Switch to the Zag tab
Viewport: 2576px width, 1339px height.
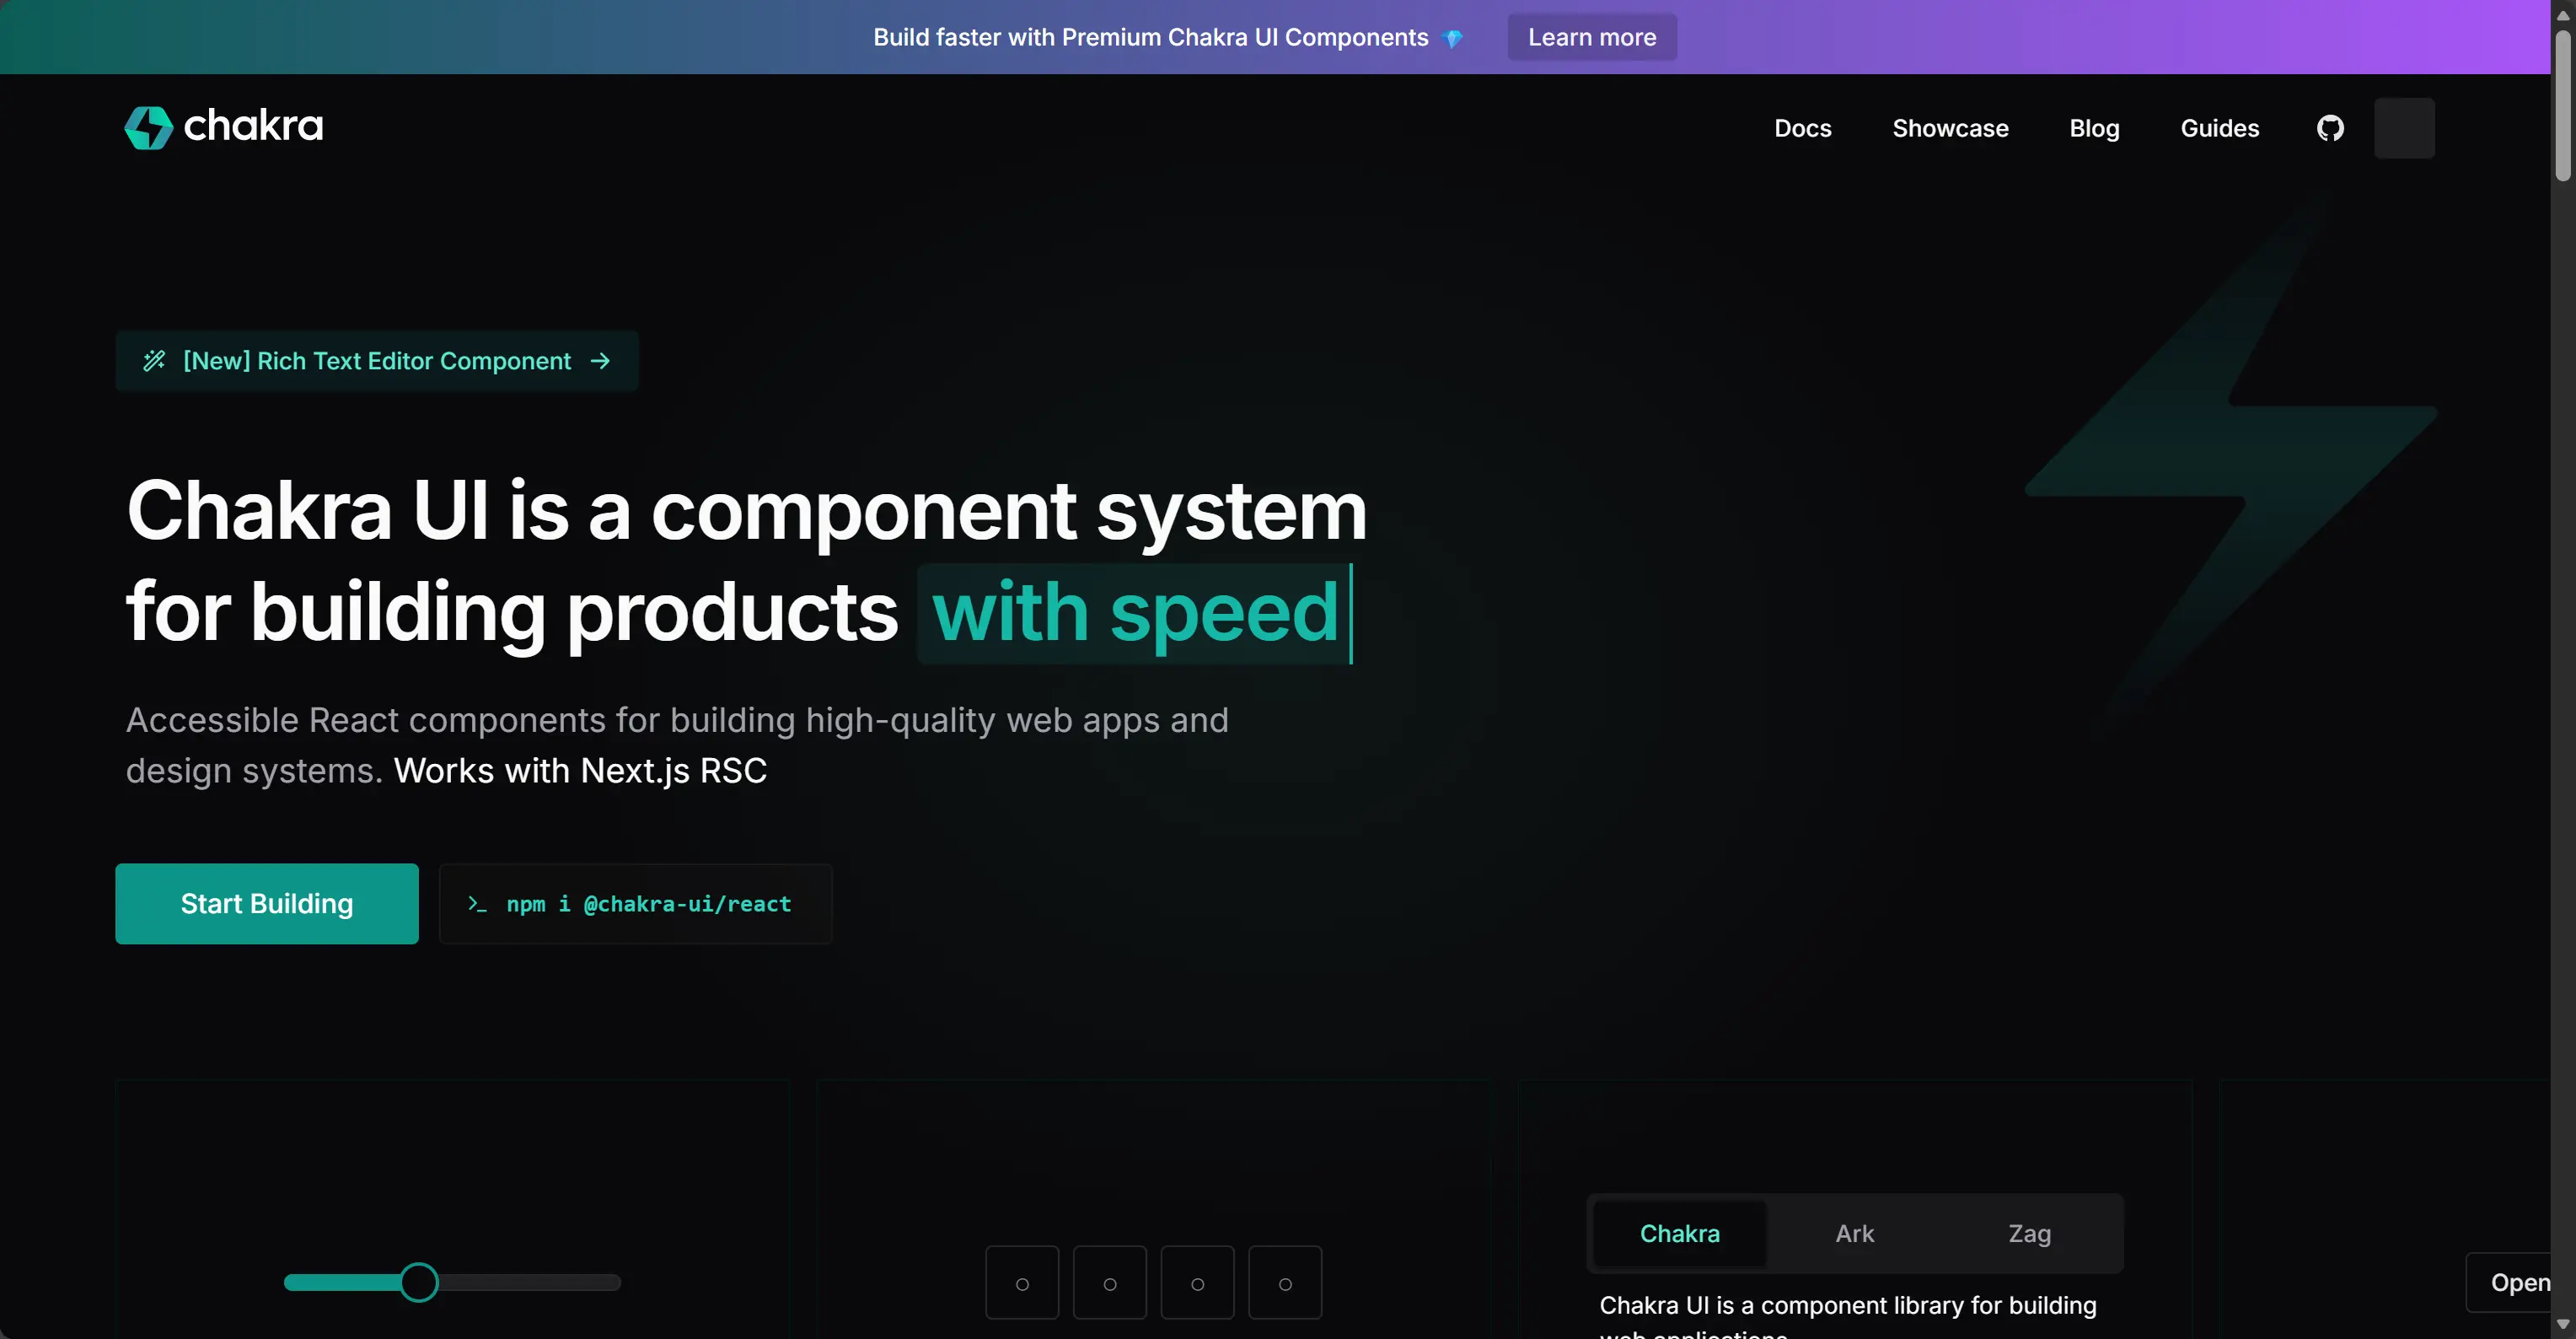[2029, 1233]
